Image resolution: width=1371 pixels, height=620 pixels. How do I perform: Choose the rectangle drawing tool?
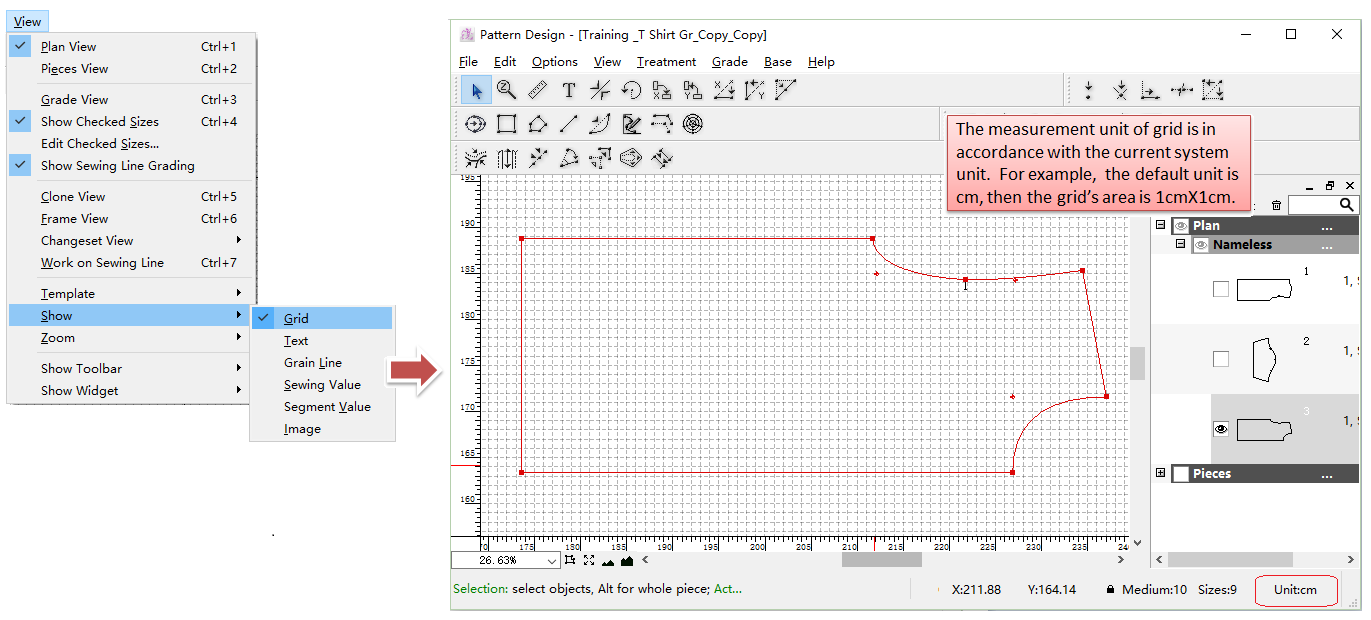(x=507, y=124)
